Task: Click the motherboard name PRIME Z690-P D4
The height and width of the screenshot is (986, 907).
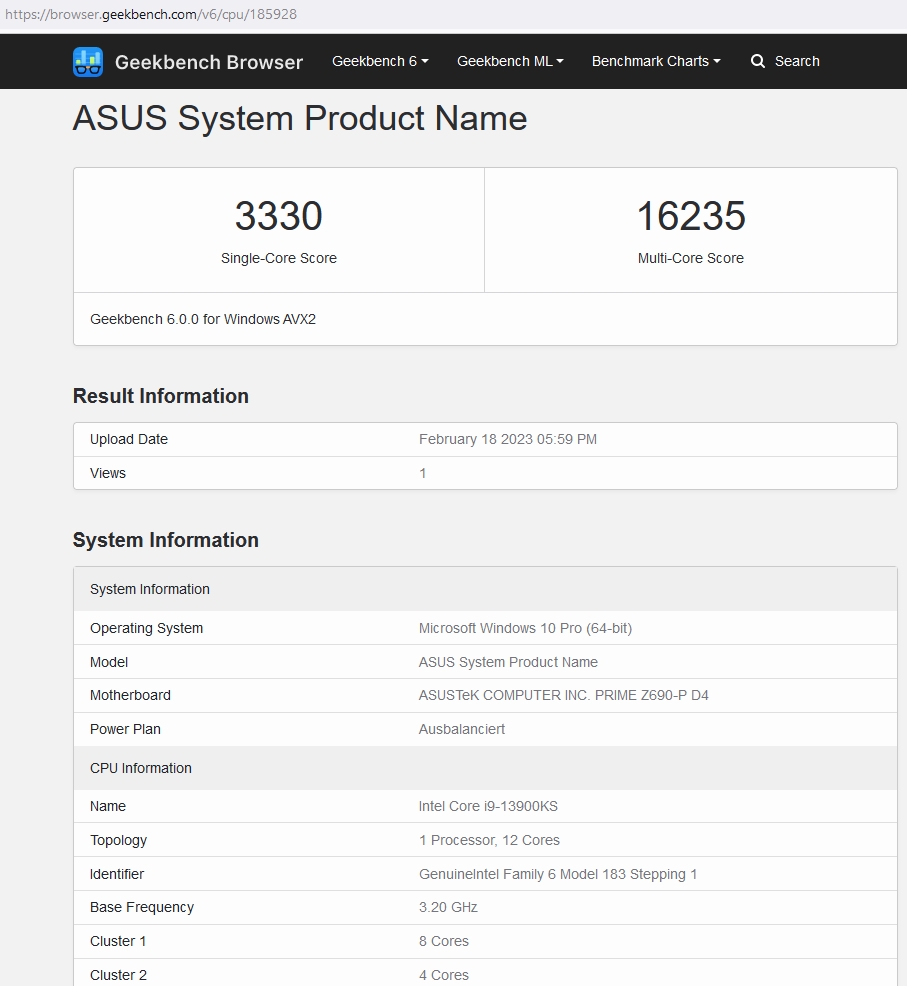Action: point(564,695)
